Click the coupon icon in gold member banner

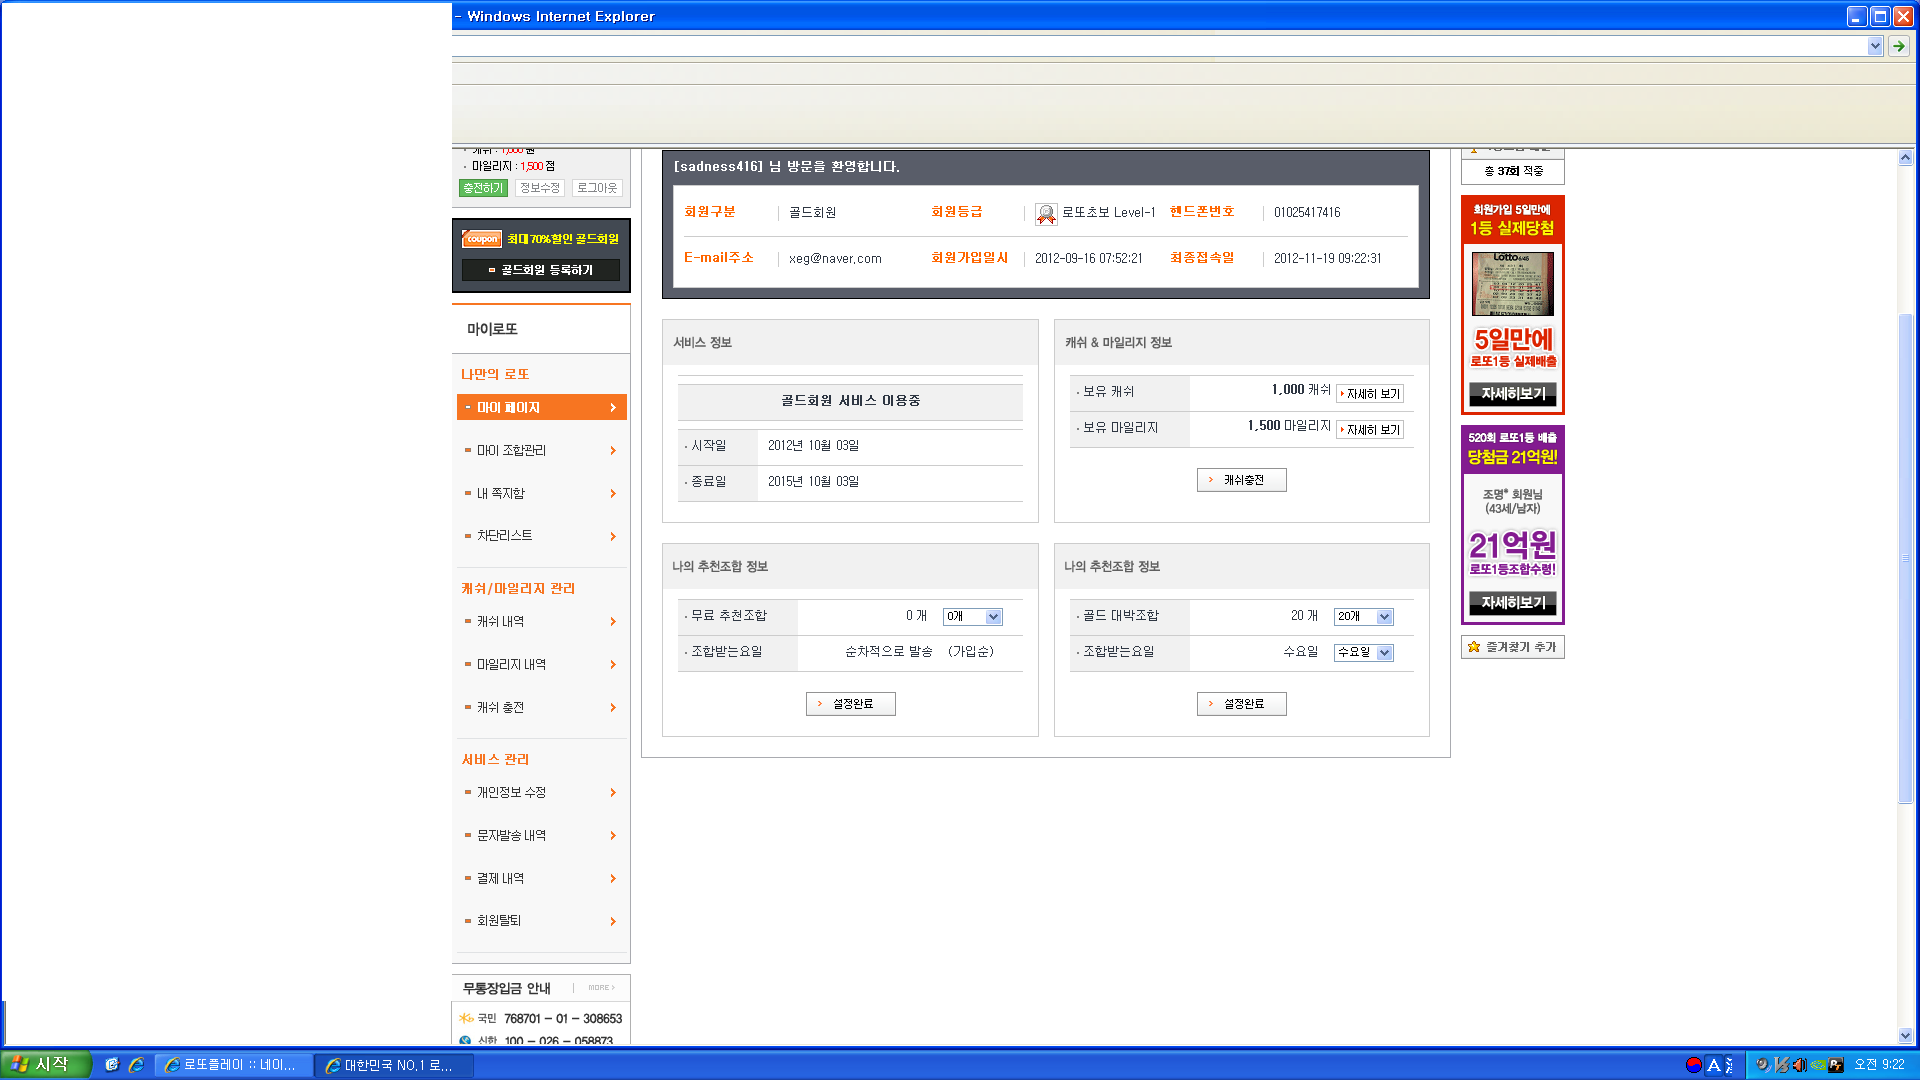(x=482, y=239)
